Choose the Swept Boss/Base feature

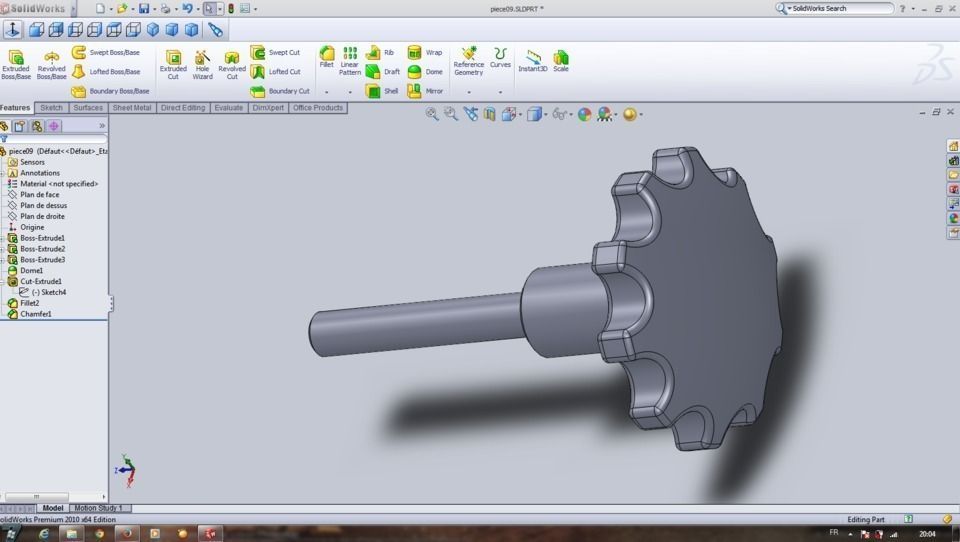pos(105,53)
